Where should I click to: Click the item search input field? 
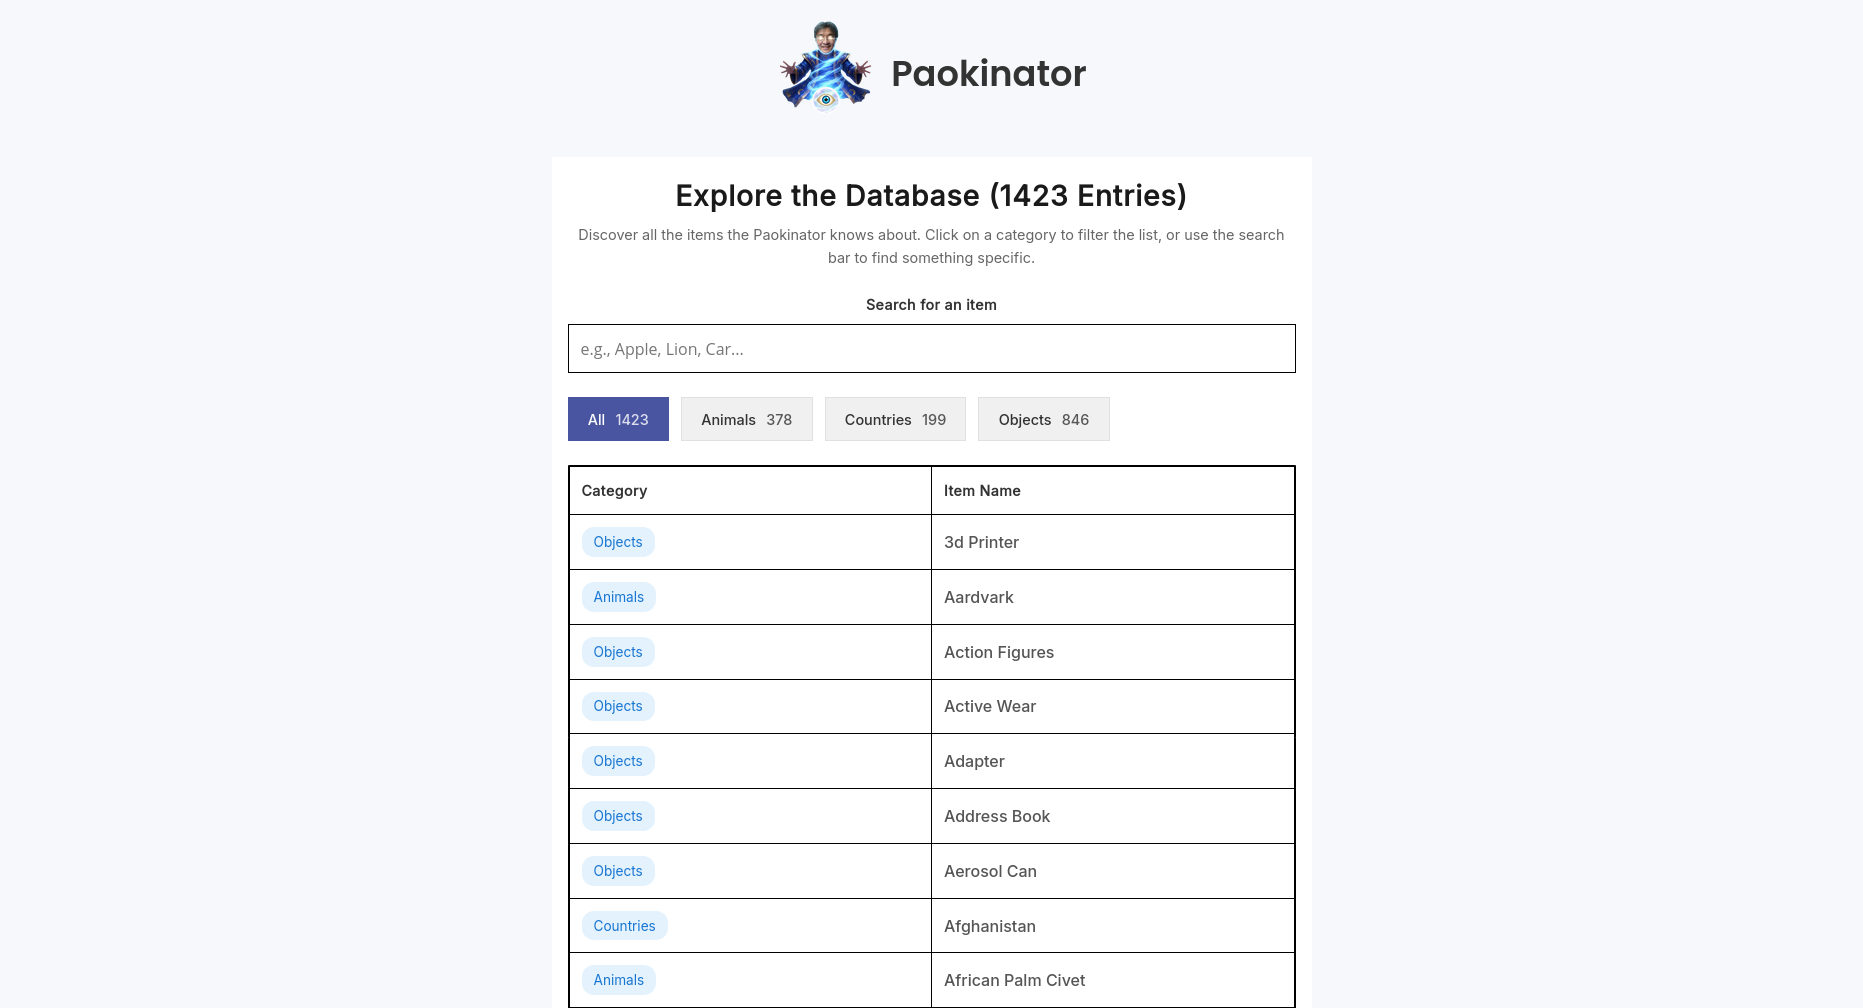[931, 348]
